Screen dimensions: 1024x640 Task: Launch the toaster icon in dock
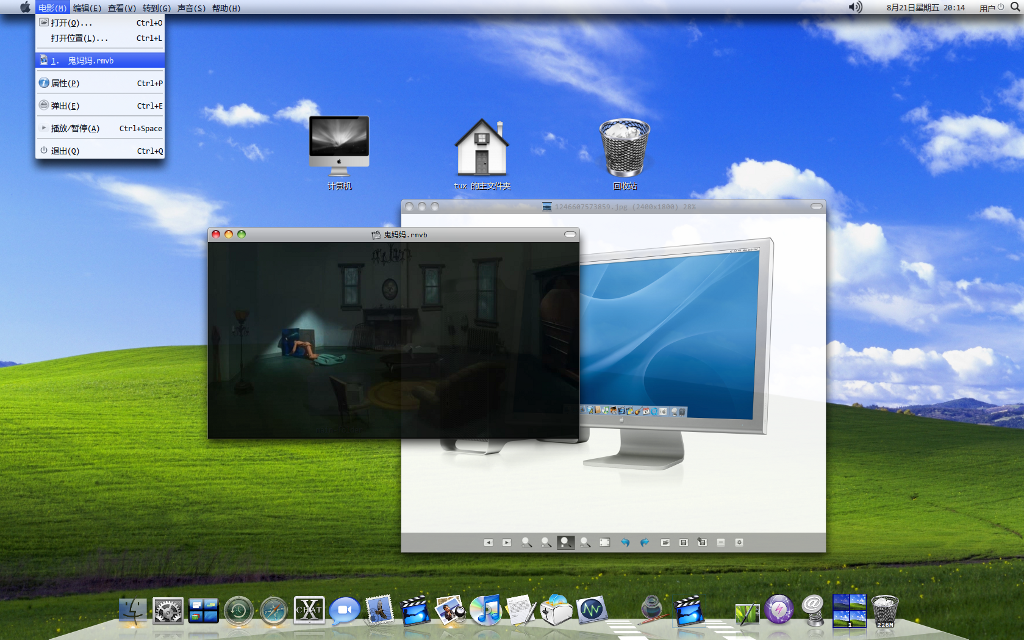(556, 610)
